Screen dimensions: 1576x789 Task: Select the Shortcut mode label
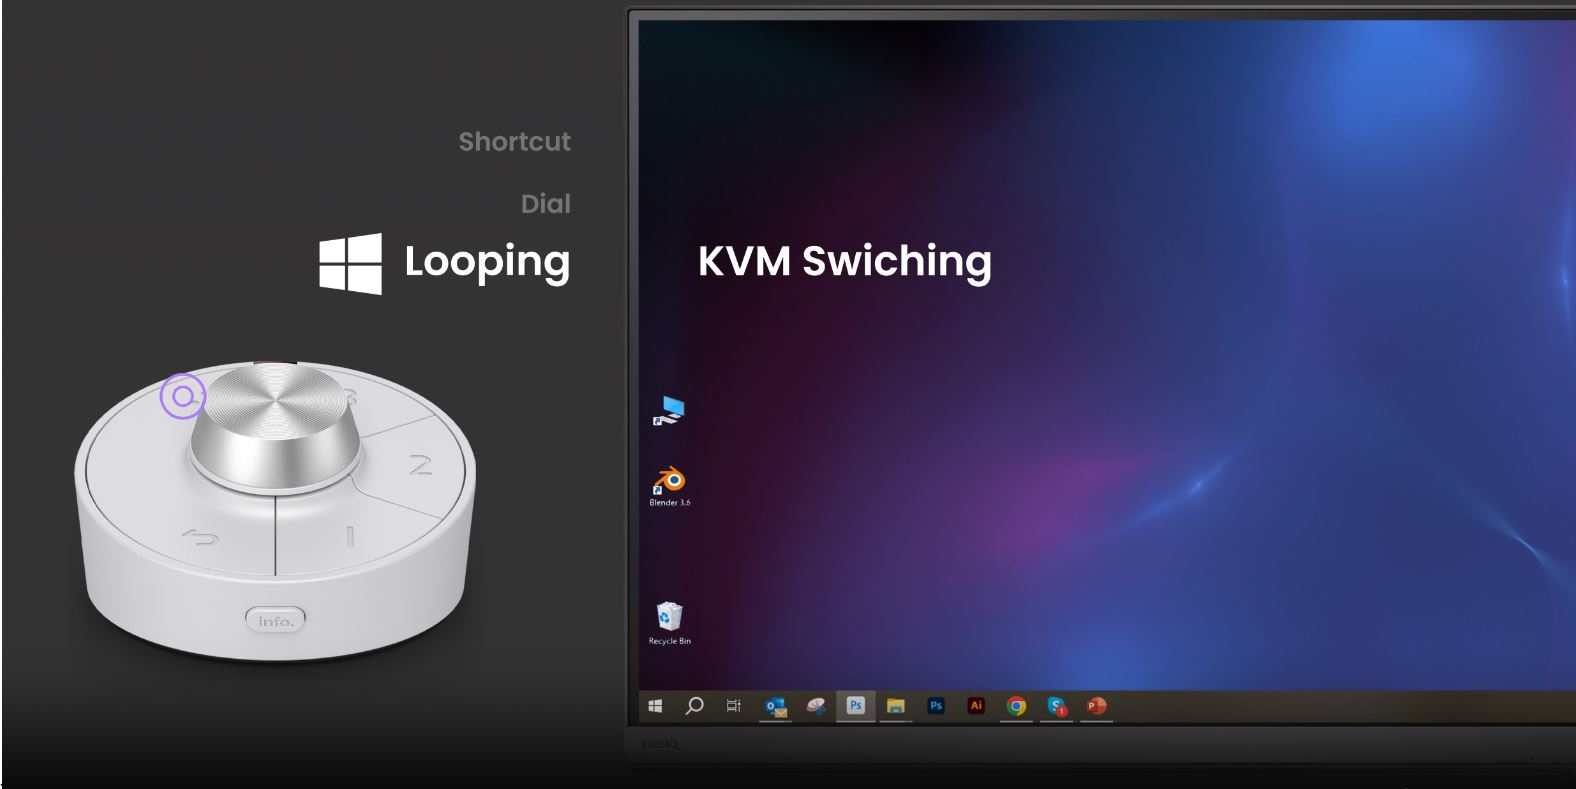pyautogui.click(x=514, y=142)
